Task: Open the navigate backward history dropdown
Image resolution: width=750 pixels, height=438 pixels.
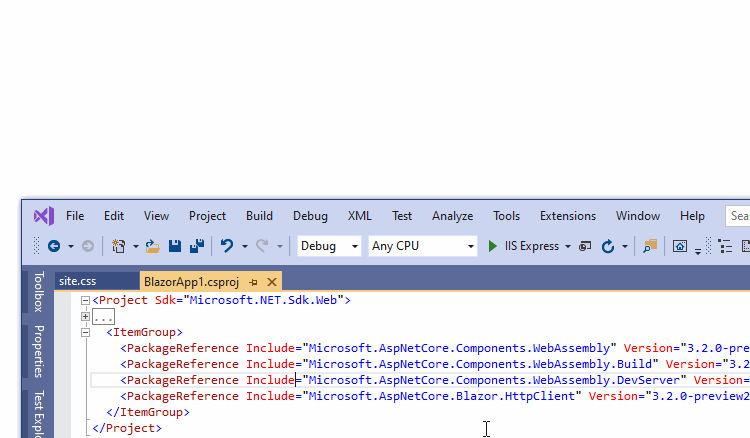Action: pos(71,247)
